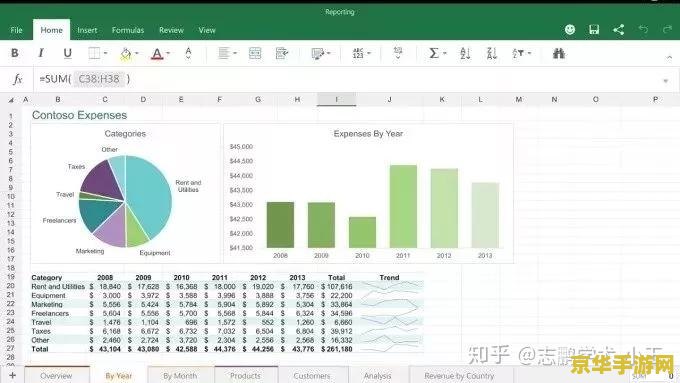Expand the formula bar arrow
Image resolution: width=680 pixels, height=383 pixels.
pos(666,81)
